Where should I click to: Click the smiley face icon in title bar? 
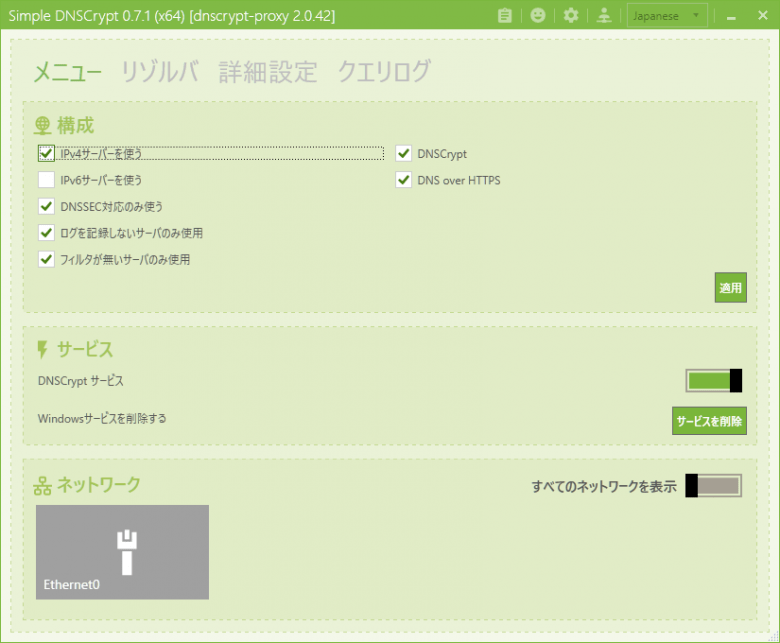pyautogui.click(x=538, y=16)
